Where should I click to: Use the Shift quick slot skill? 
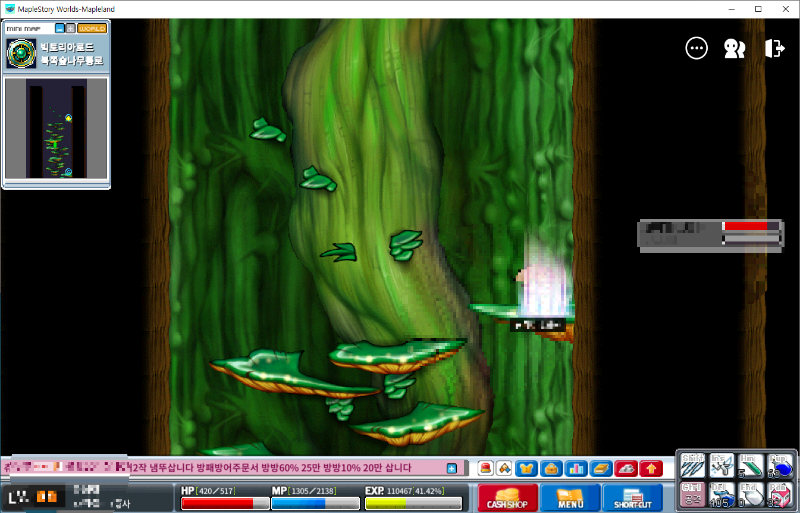pyautogui.click(x=693, y=466)
